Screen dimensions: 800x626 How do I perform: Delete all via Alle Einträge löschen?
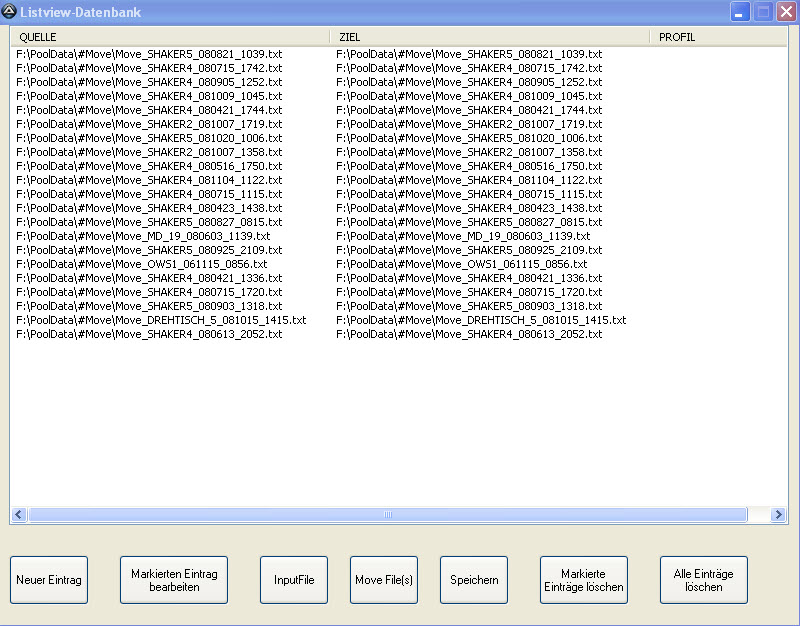tap(704, 580)
